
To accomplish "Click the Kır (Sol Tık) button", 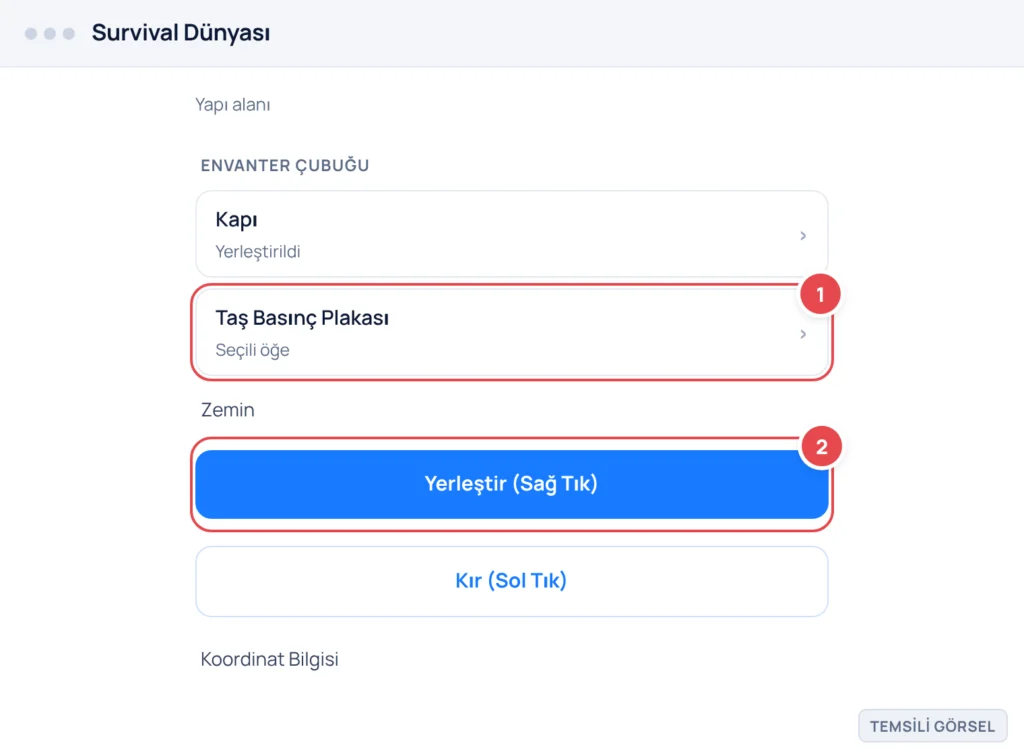I will tap(511, 581).
